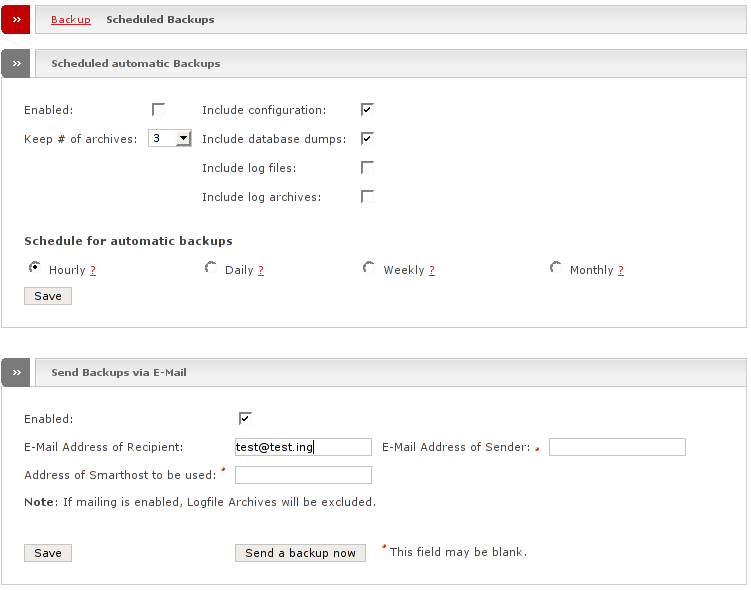Toggle Include database dumps checkbox
Image resolution: width=751 pixels, height=590 pixels.
tap(367, 138)
